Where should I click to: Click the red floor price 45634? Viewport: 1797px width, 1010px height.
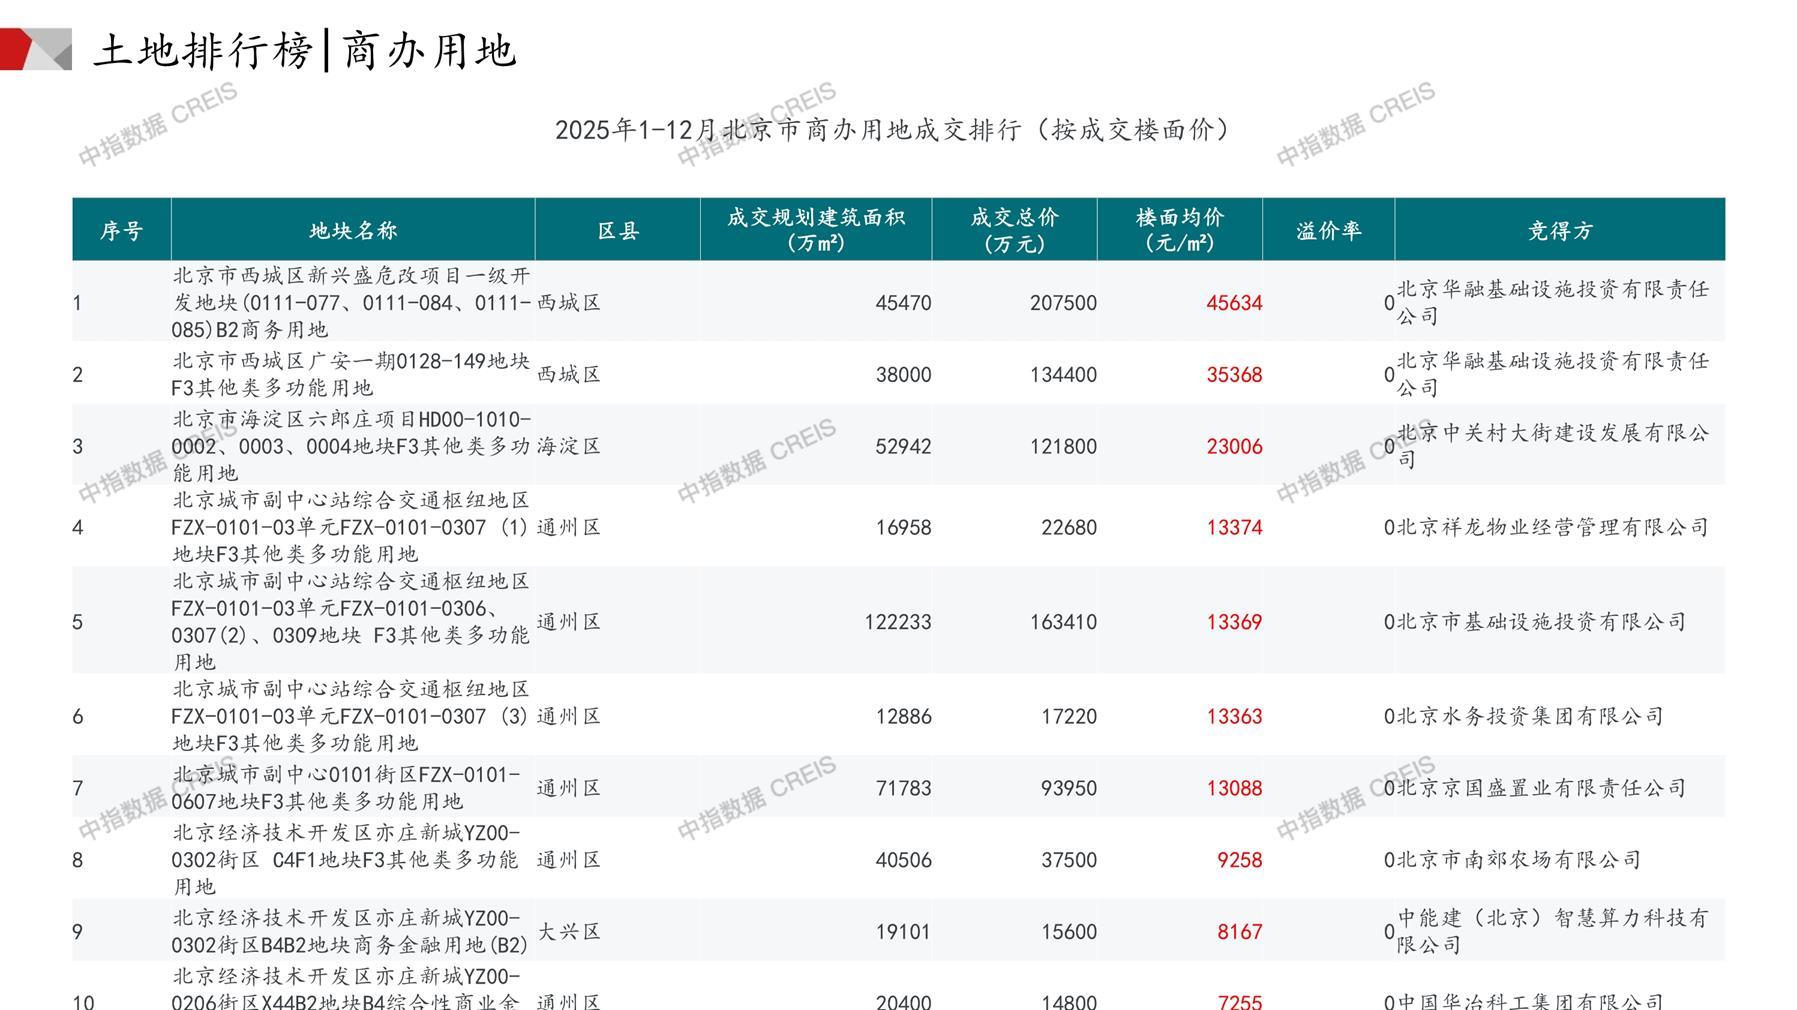click(x=1234, y=303)
